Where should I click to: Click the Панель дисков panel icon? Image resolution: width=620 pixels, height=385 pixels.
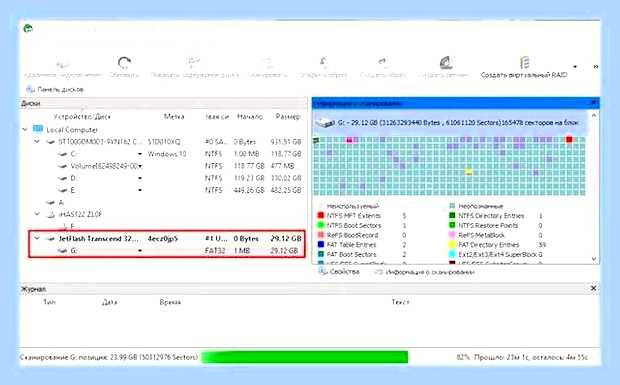click(30, 89)
